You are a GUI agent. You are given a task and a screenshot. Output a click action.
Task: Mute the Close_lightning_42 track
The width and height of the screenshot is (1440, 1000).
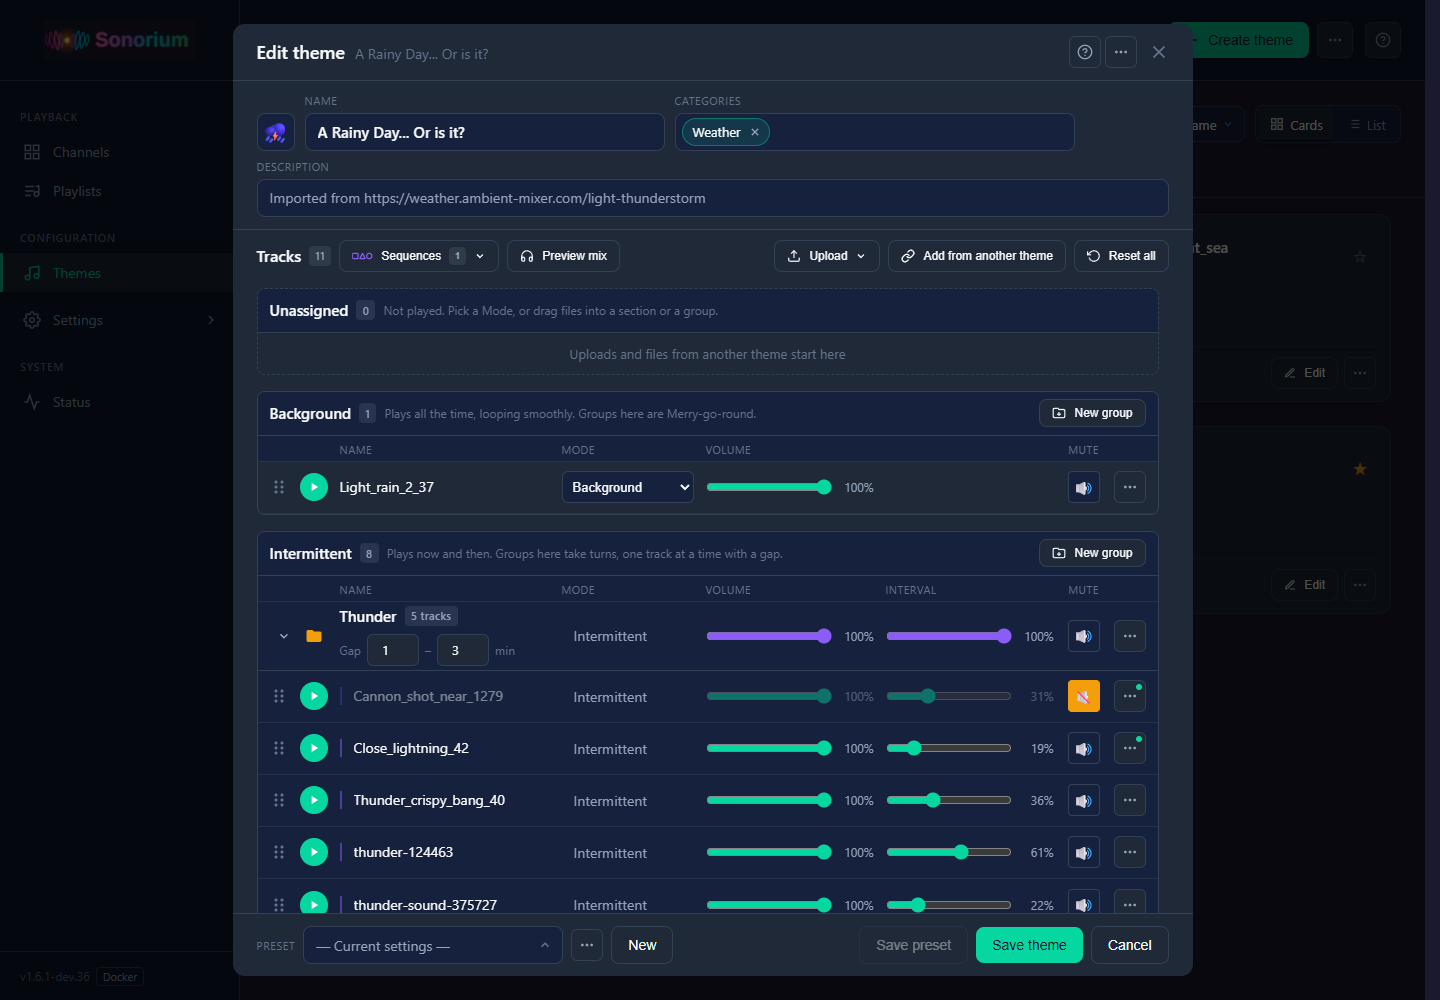point(1084,748)
